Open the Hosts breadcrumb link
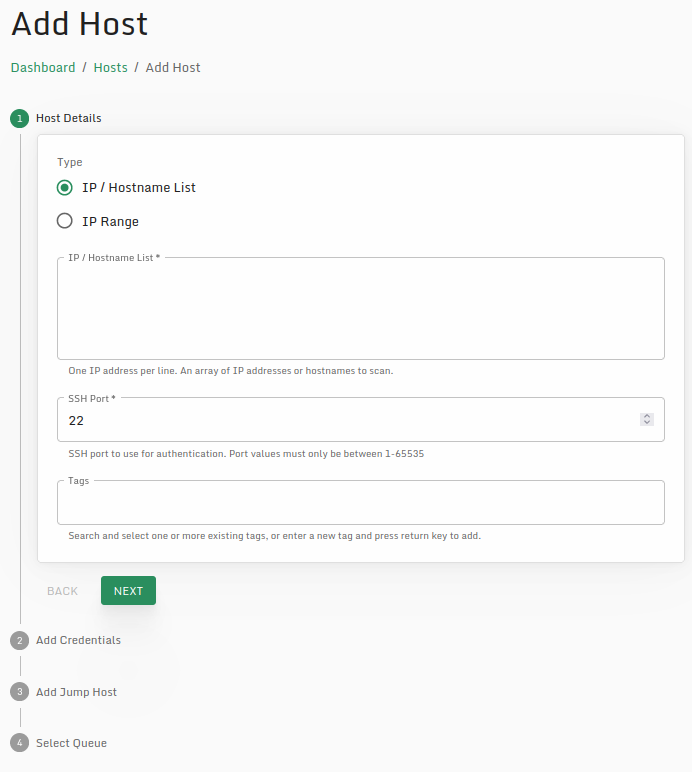This screenshot has width=692, height=772. pyautogui.click(x=111, y=67)
